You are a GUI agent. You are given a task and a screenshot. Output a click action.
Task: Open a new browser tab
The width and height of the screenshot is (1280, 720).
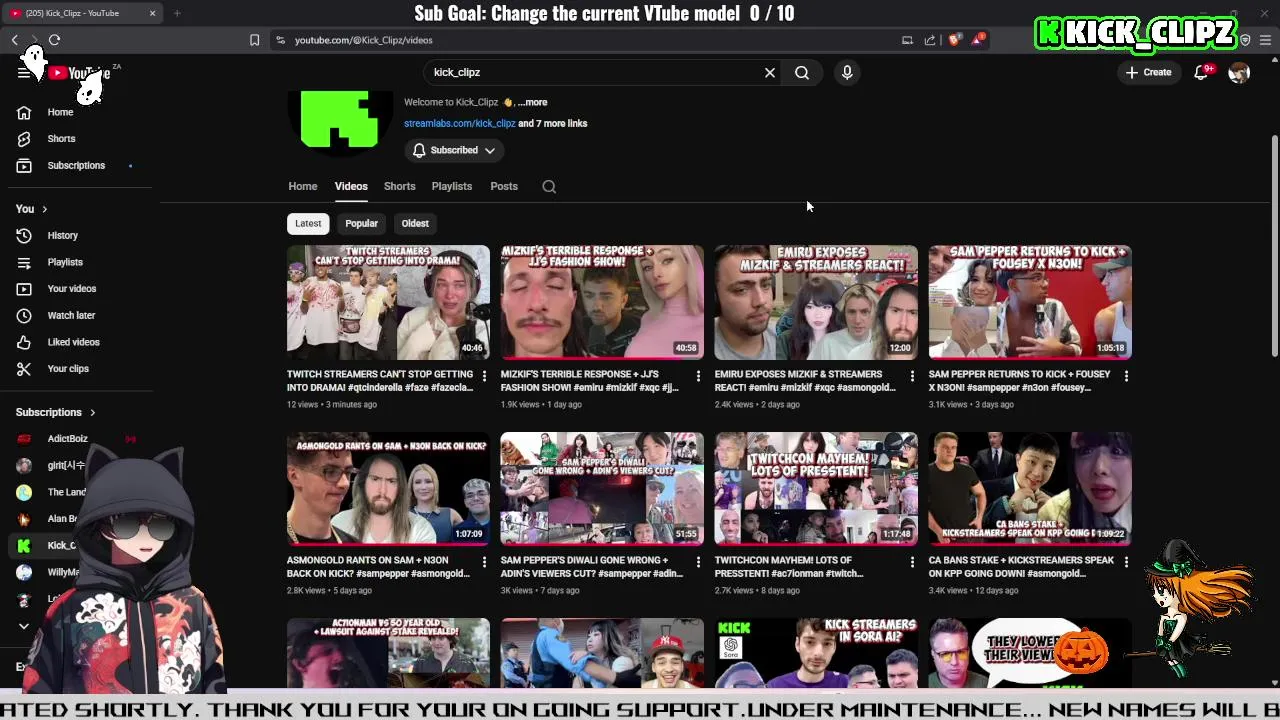coord(177,13)
